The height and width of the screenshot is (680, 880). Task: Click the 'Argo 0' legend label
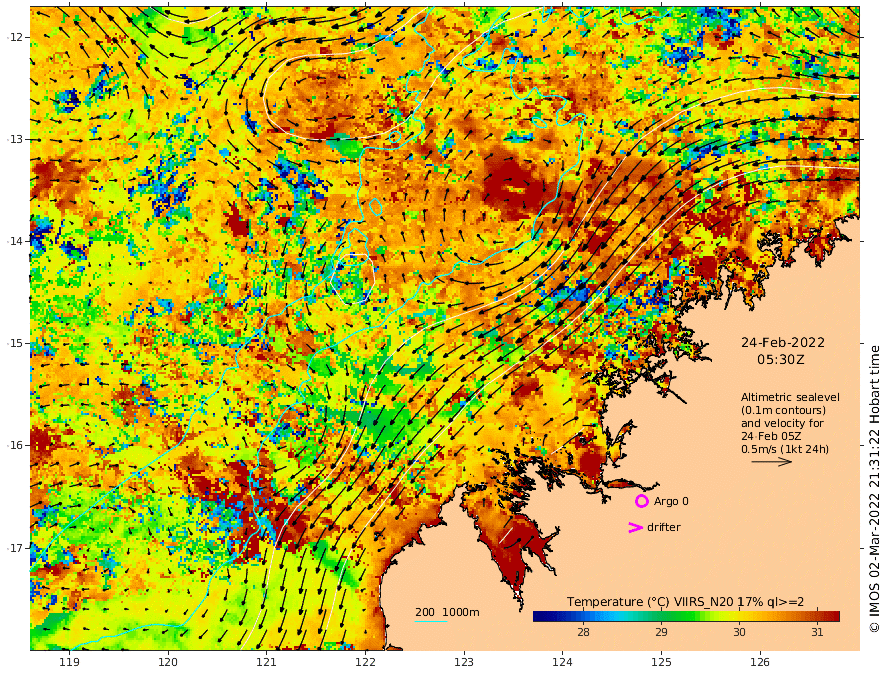click(671, 501)
